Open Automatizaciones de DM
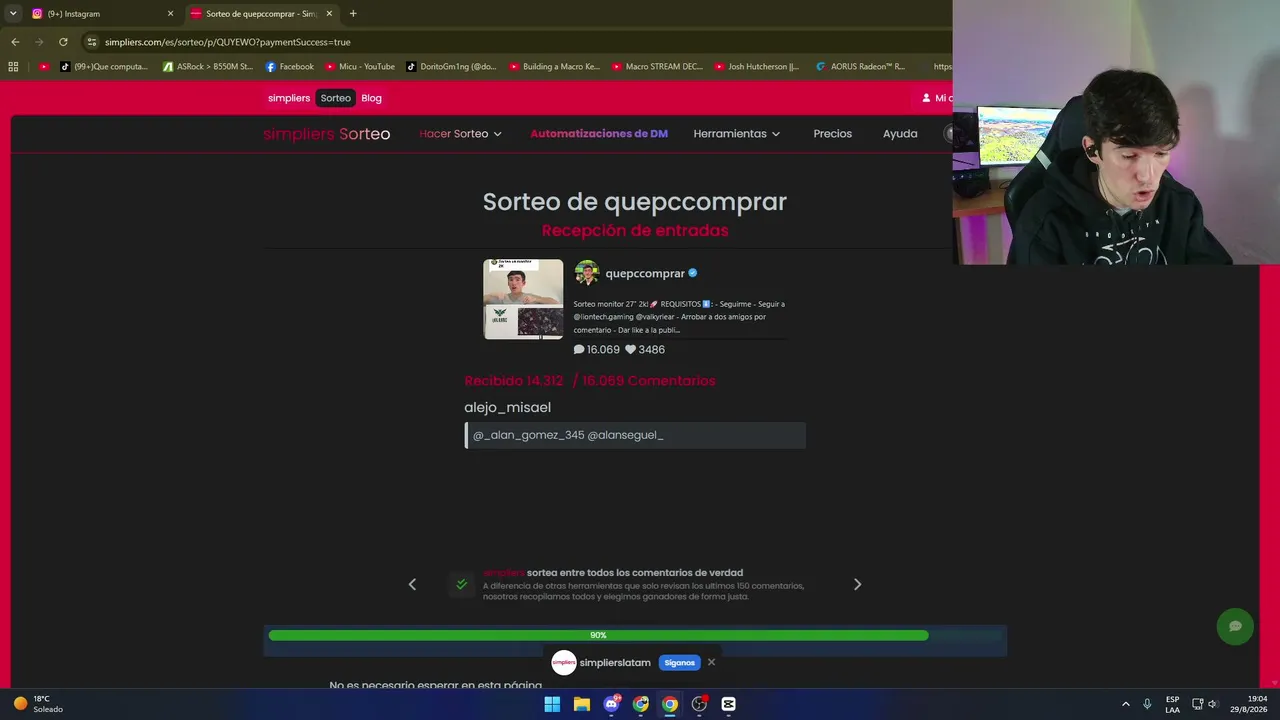1280x720 pixels. [599, 134]
